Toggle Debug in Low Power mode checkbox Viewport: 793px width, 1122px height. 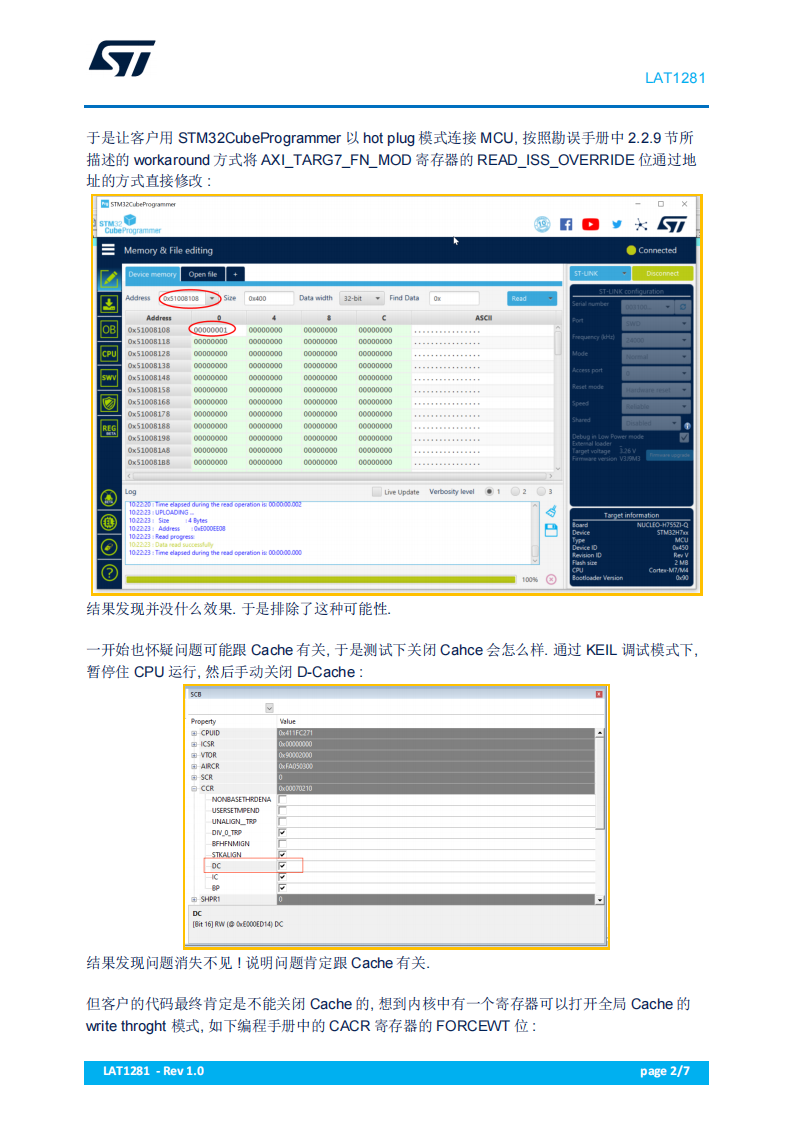684,437
